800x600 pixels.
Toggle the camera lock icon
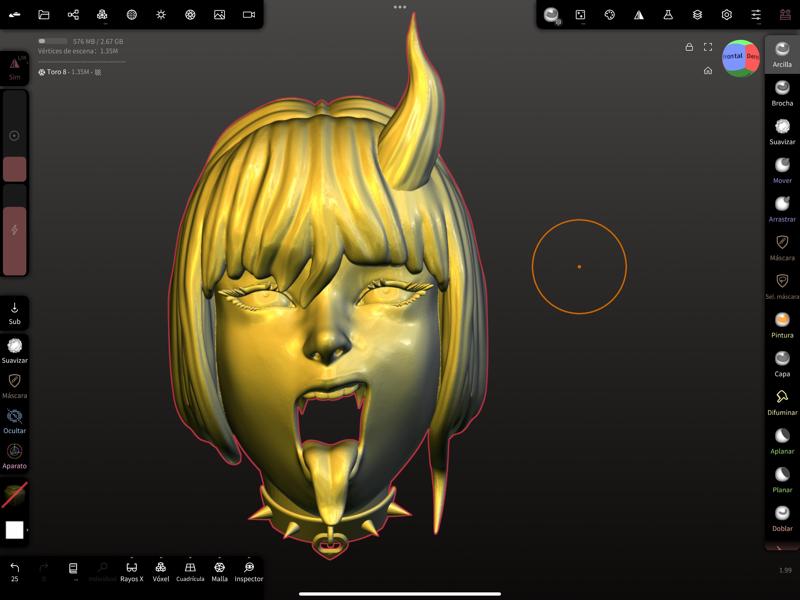pyautogui.click(x=688, y=46)
